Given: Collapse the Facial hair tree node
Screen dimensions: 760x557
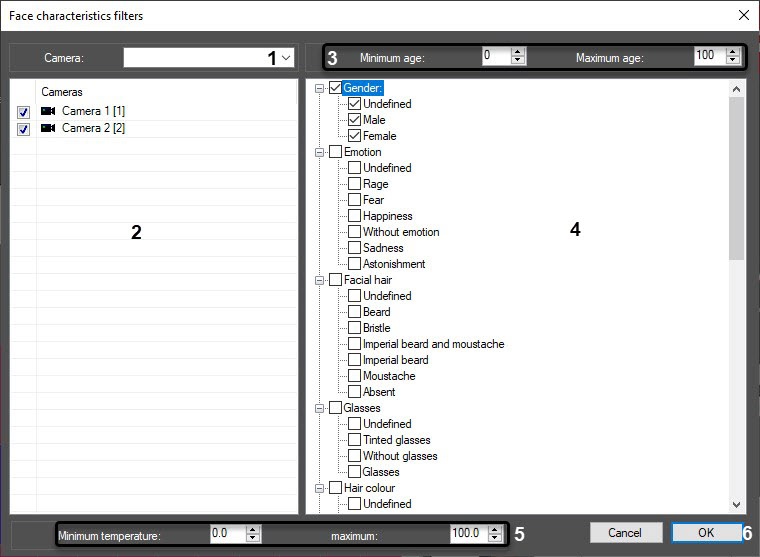Looking at the screenshot, I should (319, 280).
